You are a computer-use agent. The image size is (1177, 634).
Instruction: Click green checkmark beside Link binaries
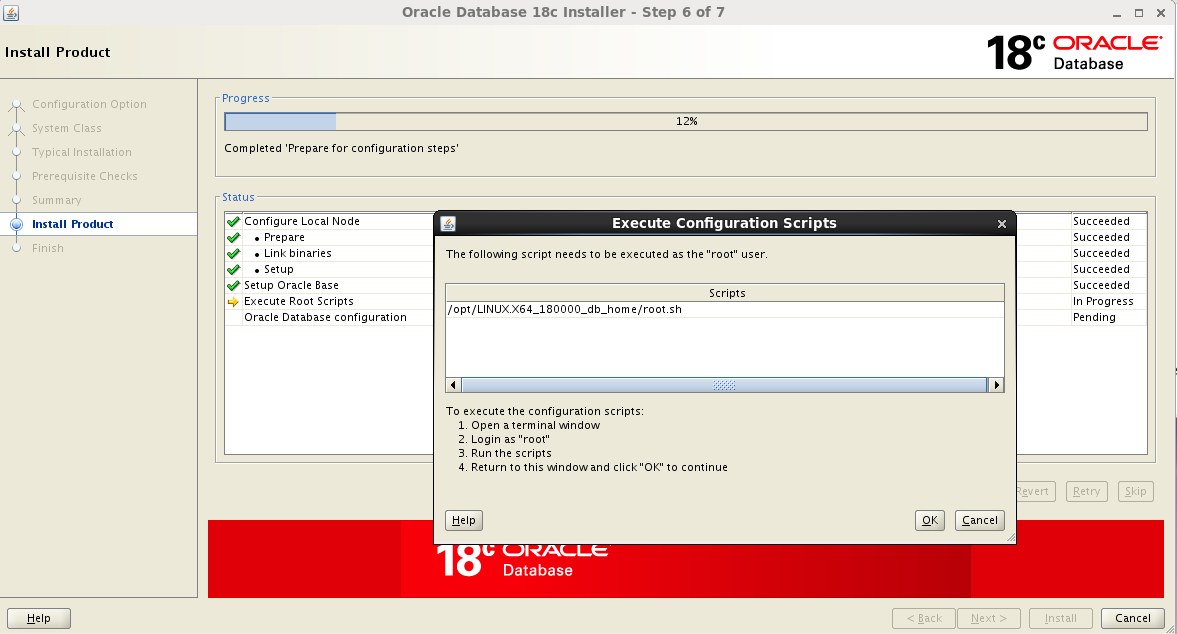tap(233, 254)
